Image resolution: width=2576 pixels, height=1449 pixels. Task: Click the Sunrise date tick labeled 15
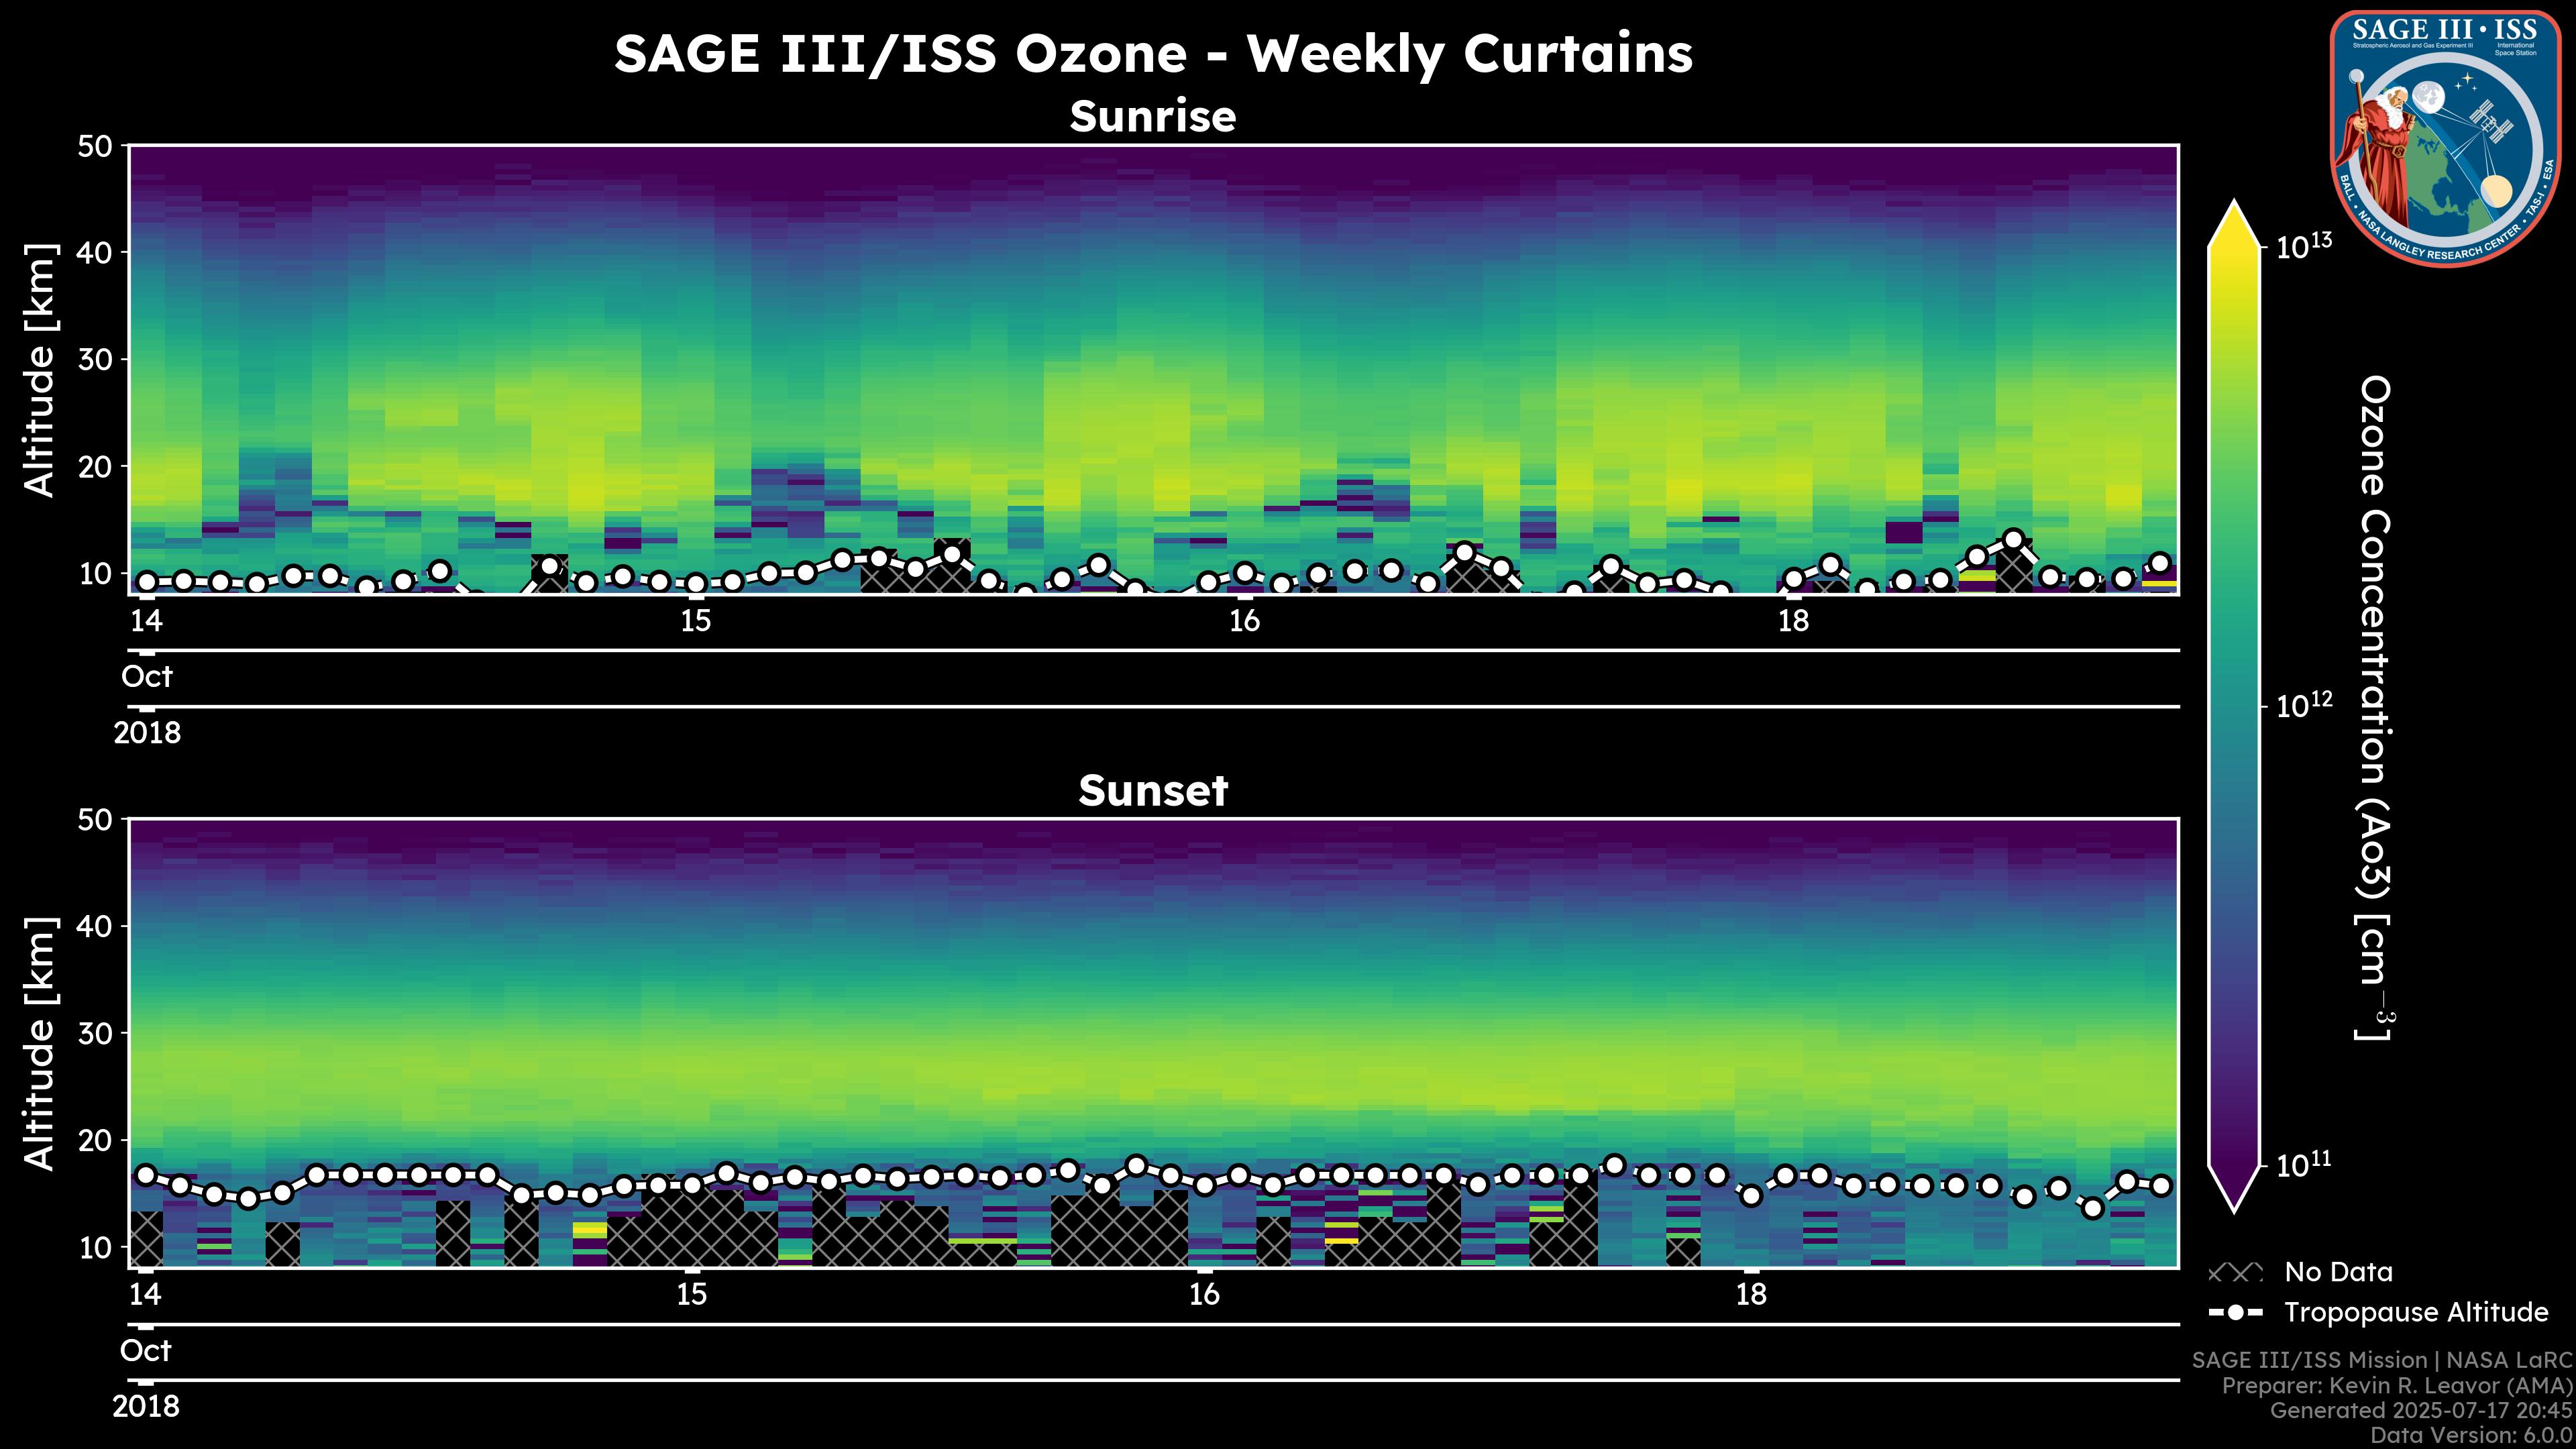click(695, 621)
